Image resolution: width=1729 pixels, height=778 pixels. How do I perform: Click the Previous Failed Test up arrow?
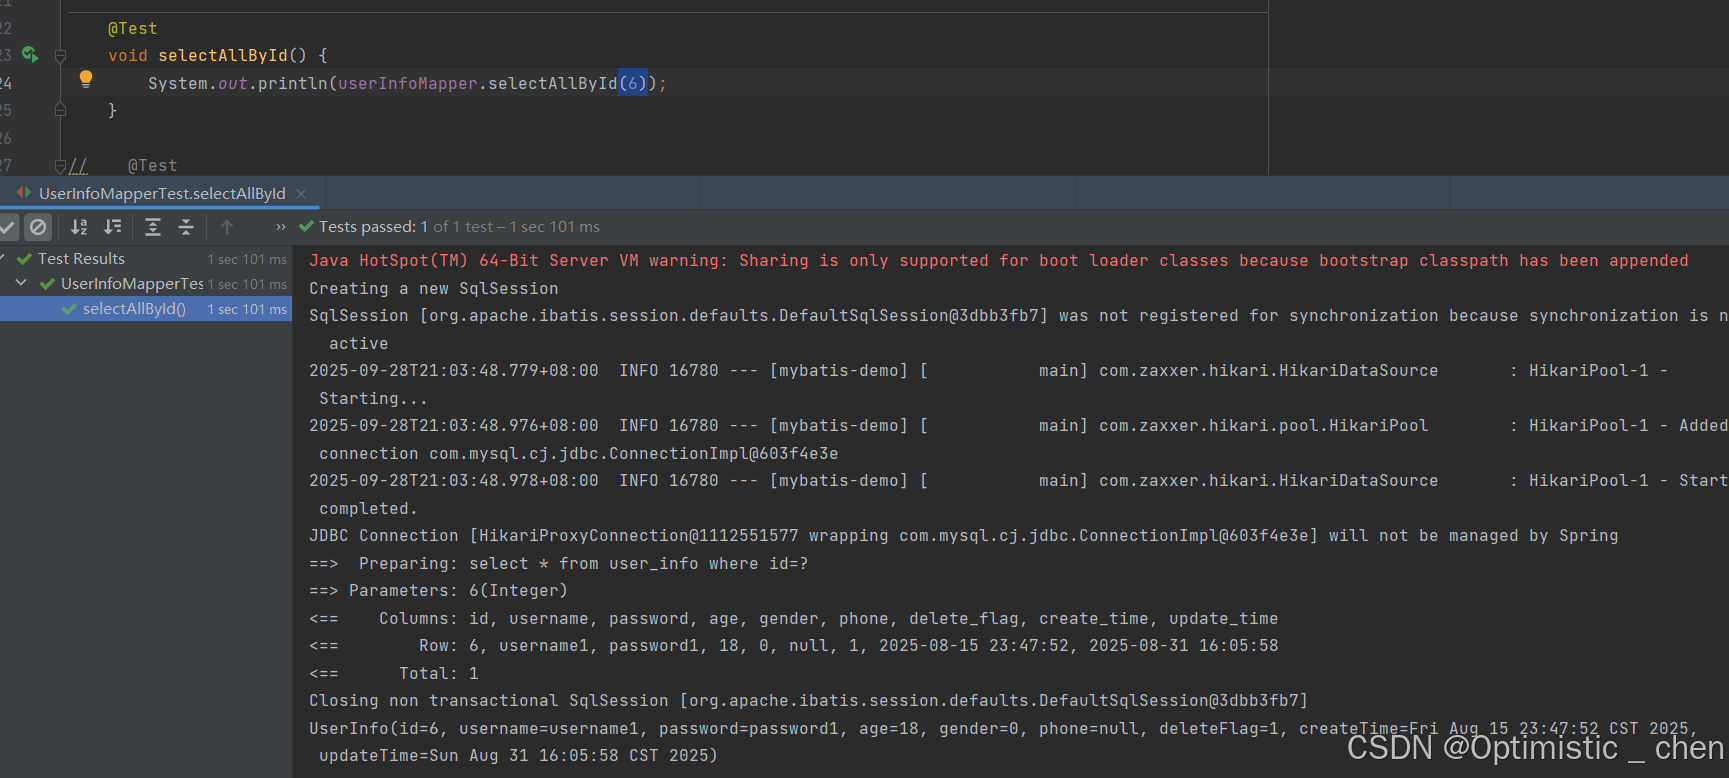[x=227, y=227]
